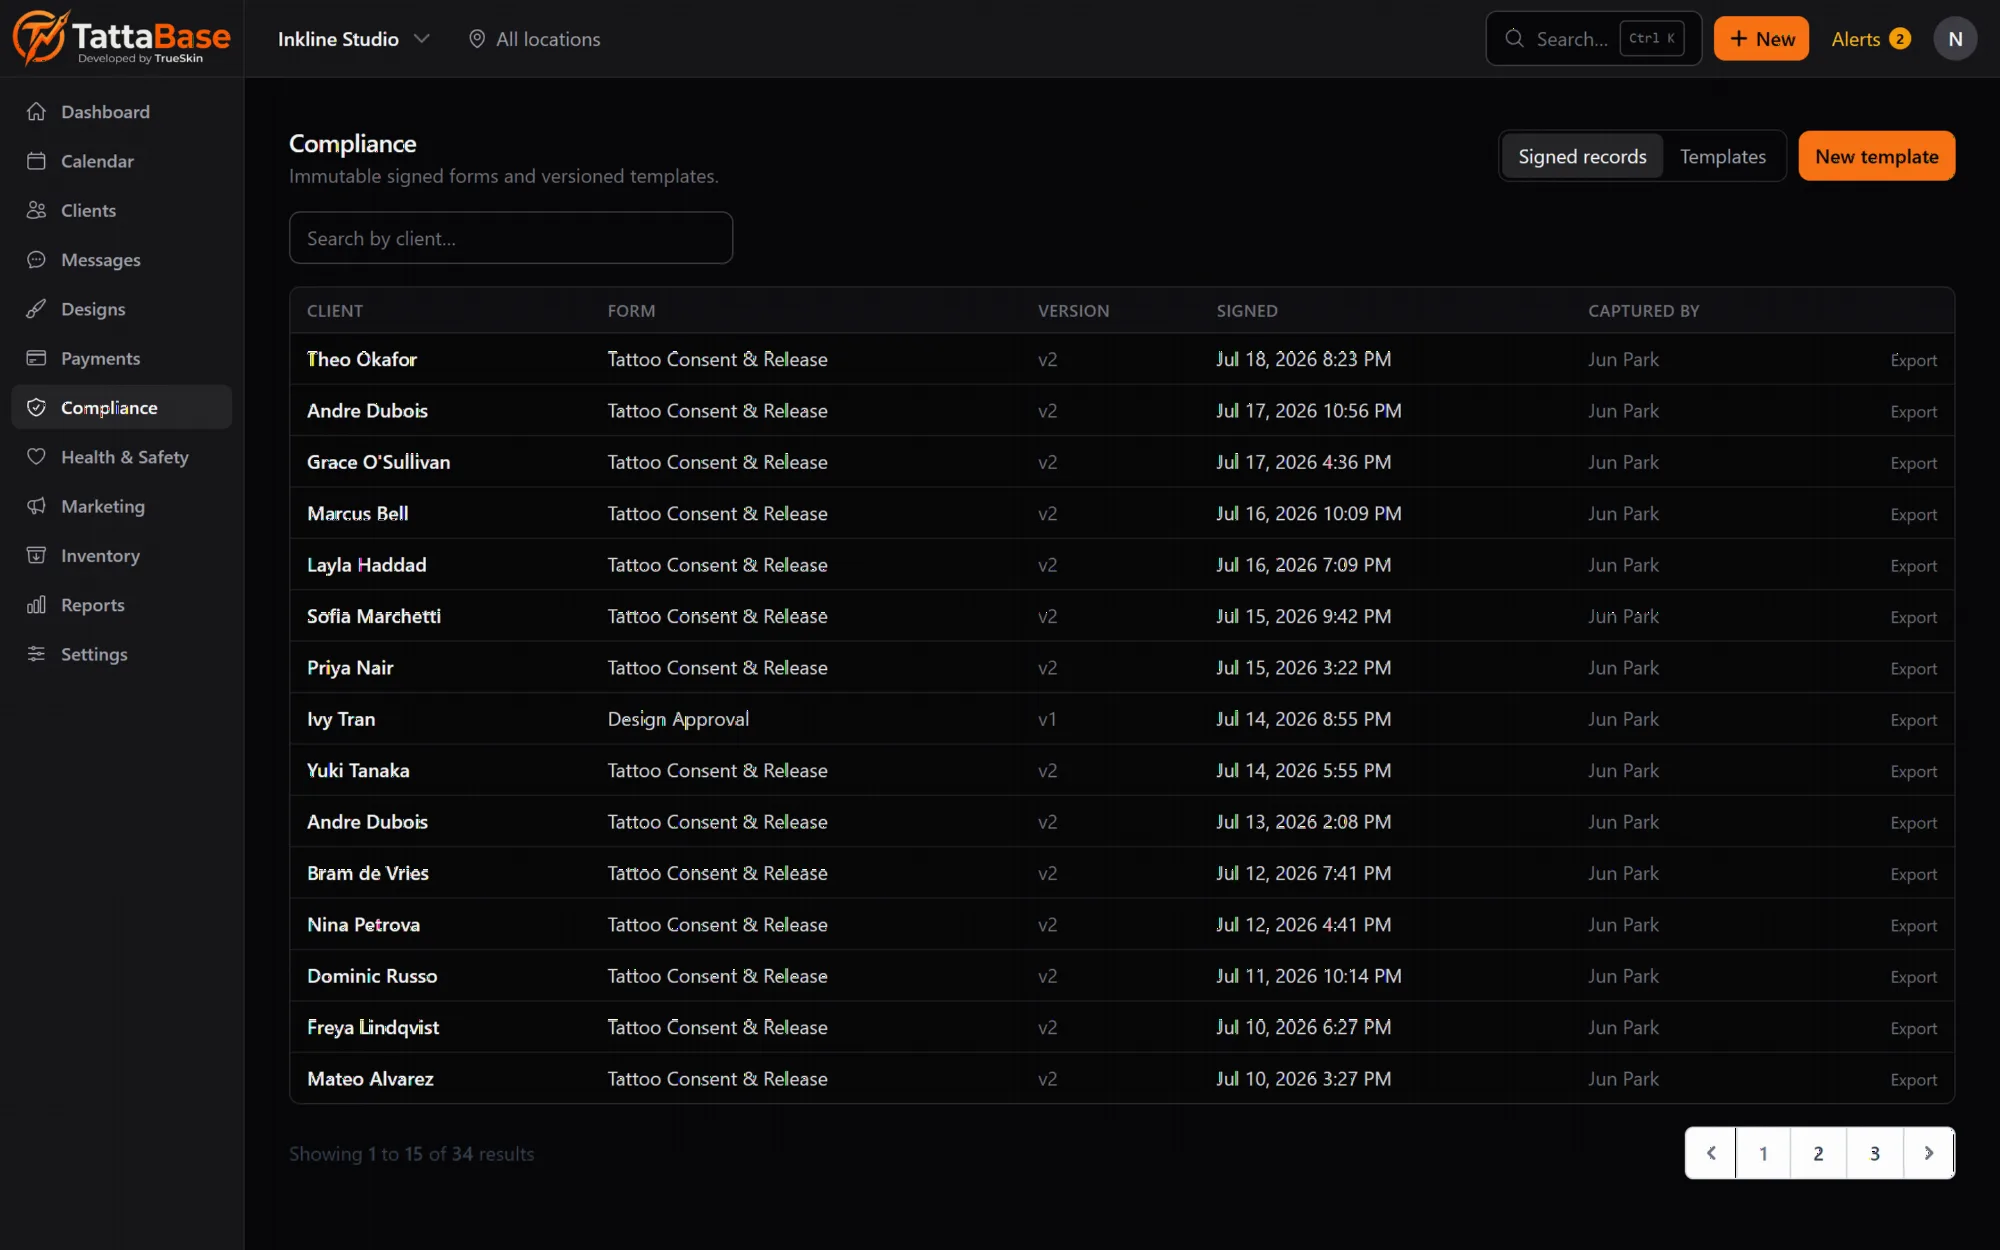Viewport: 2000px width, 1250px height.
Task: Export Mateo Alvarez's signed record
Action: click(1913, 1080)
